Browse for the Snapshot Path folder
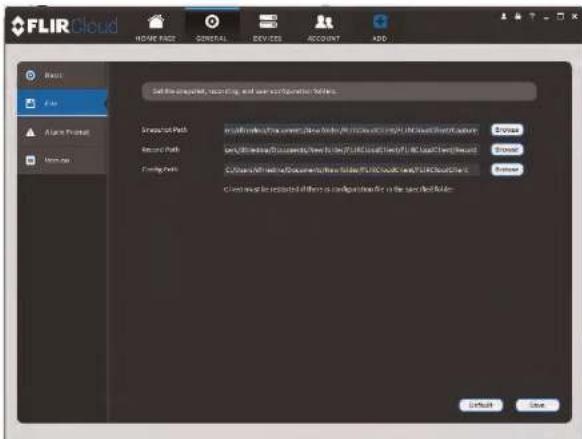 coord(507,130)
